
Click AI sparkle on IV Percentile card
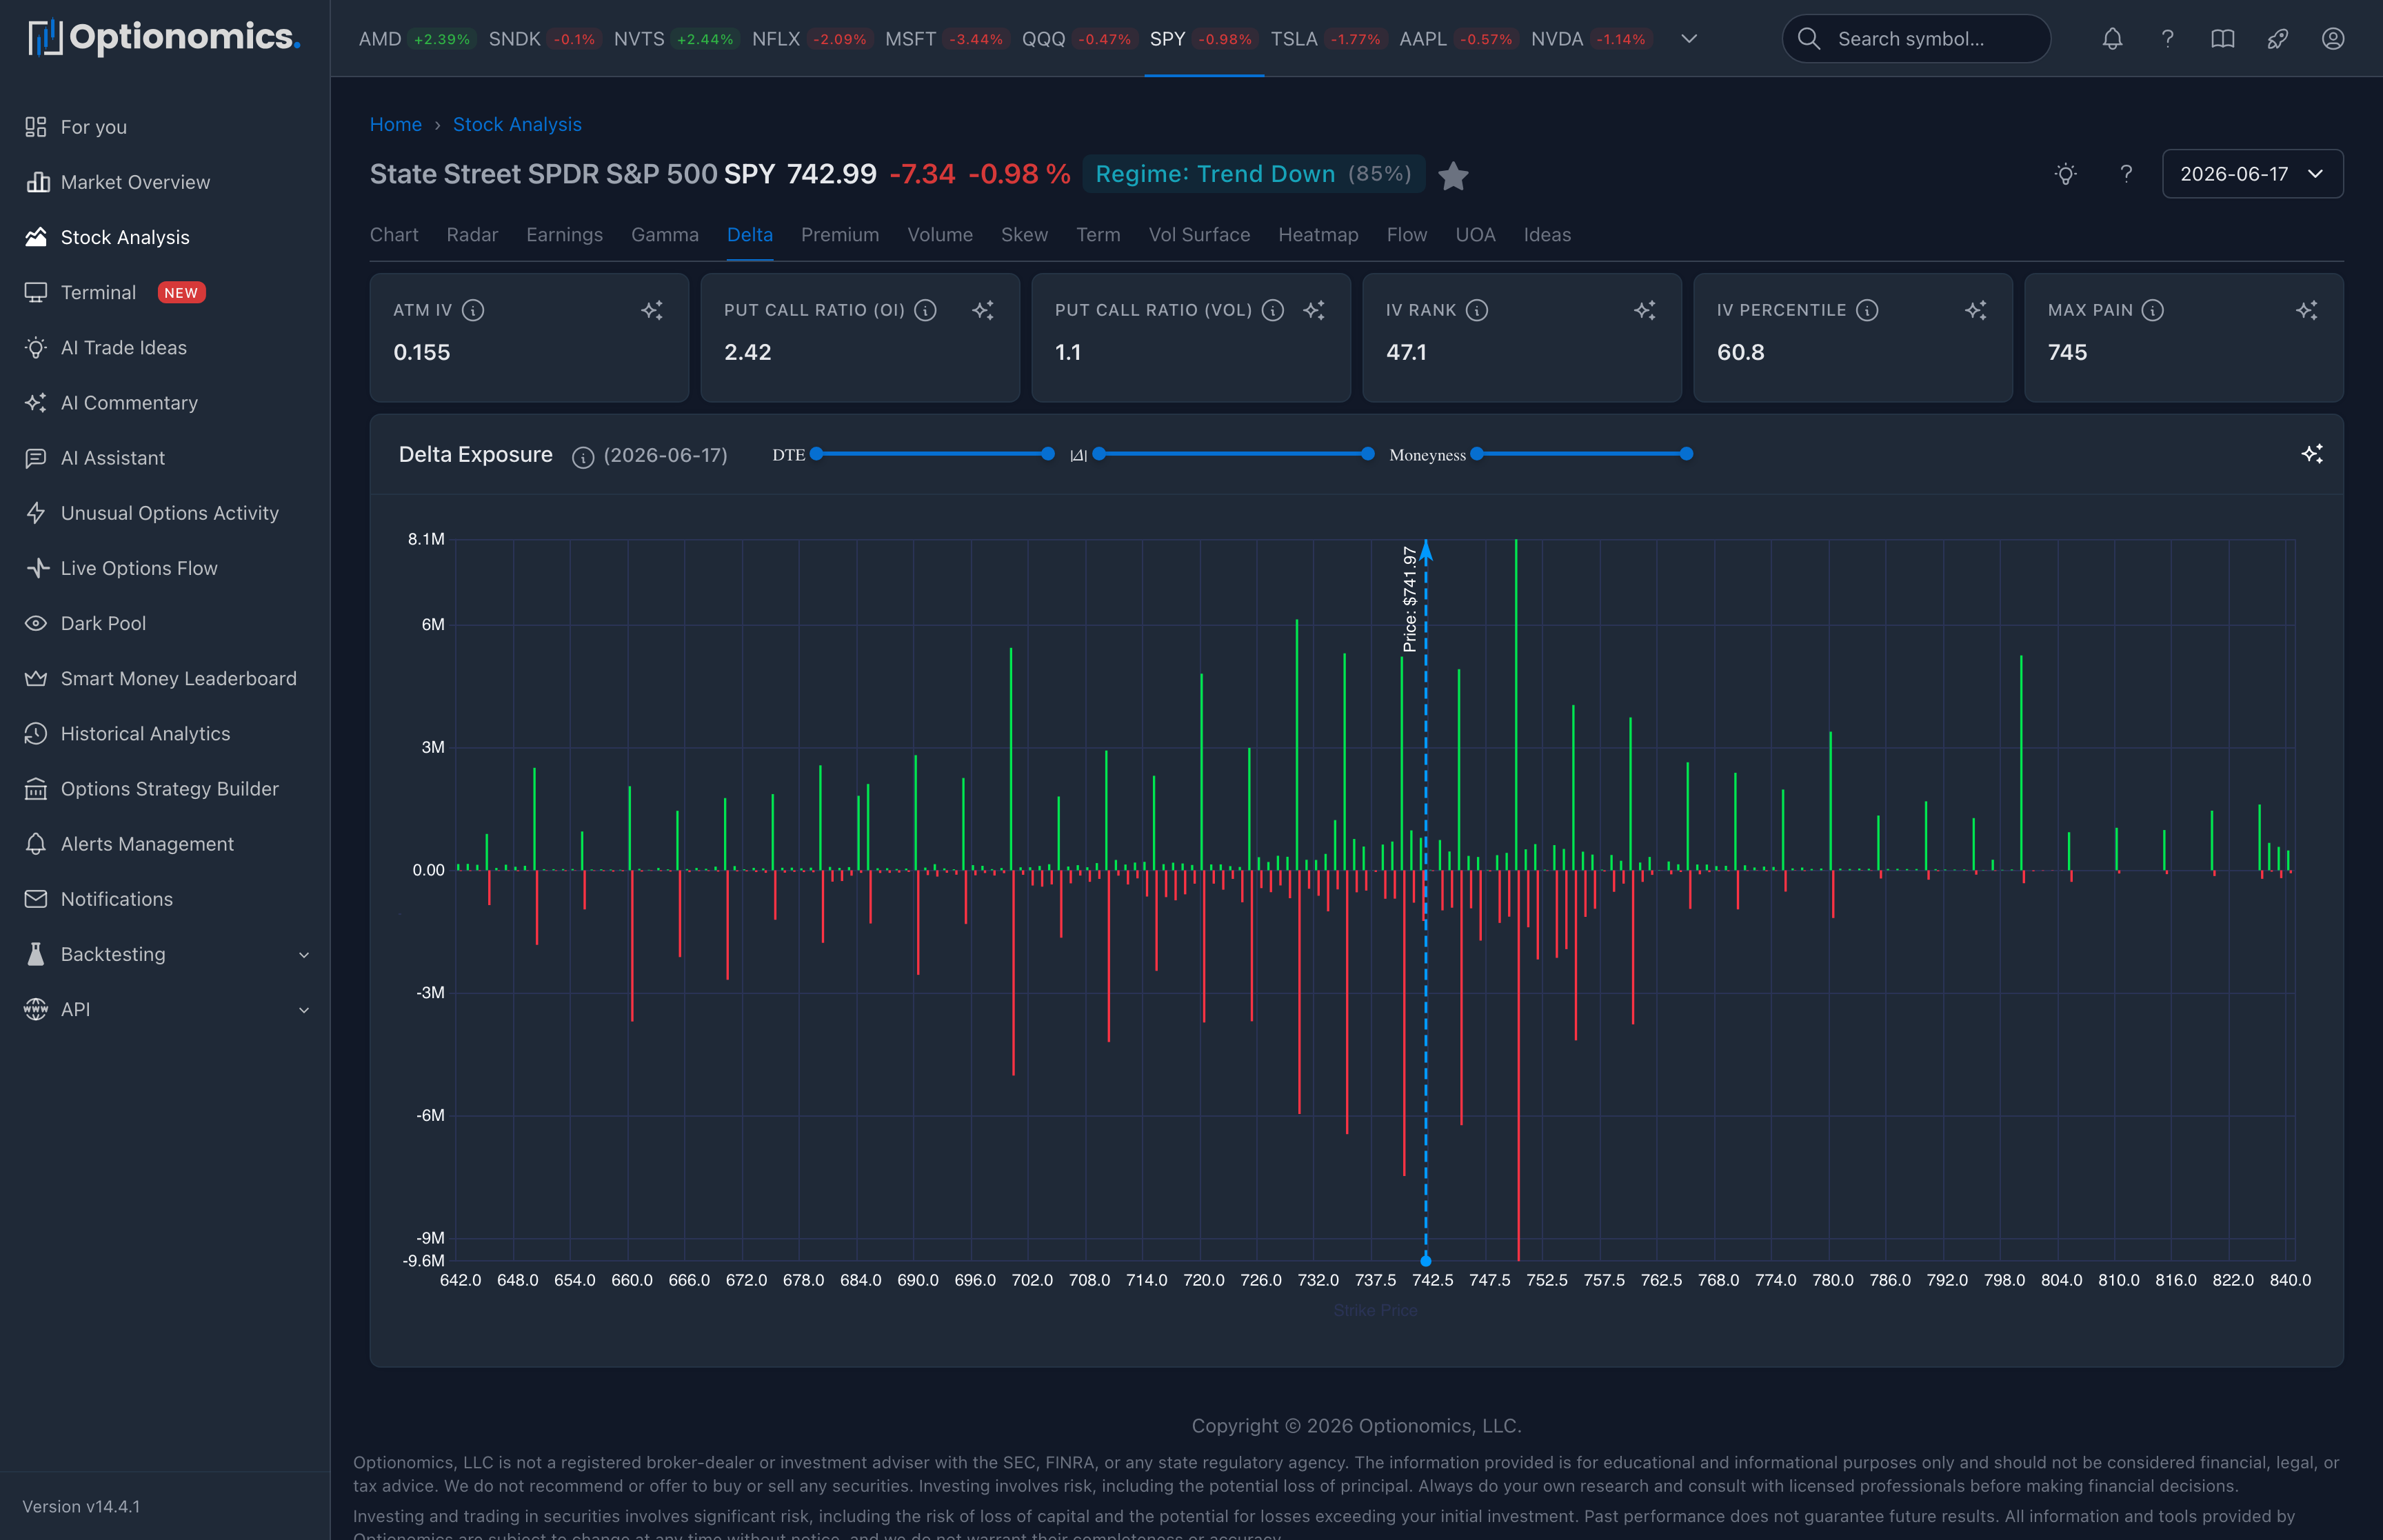[x=1976, y=310]
